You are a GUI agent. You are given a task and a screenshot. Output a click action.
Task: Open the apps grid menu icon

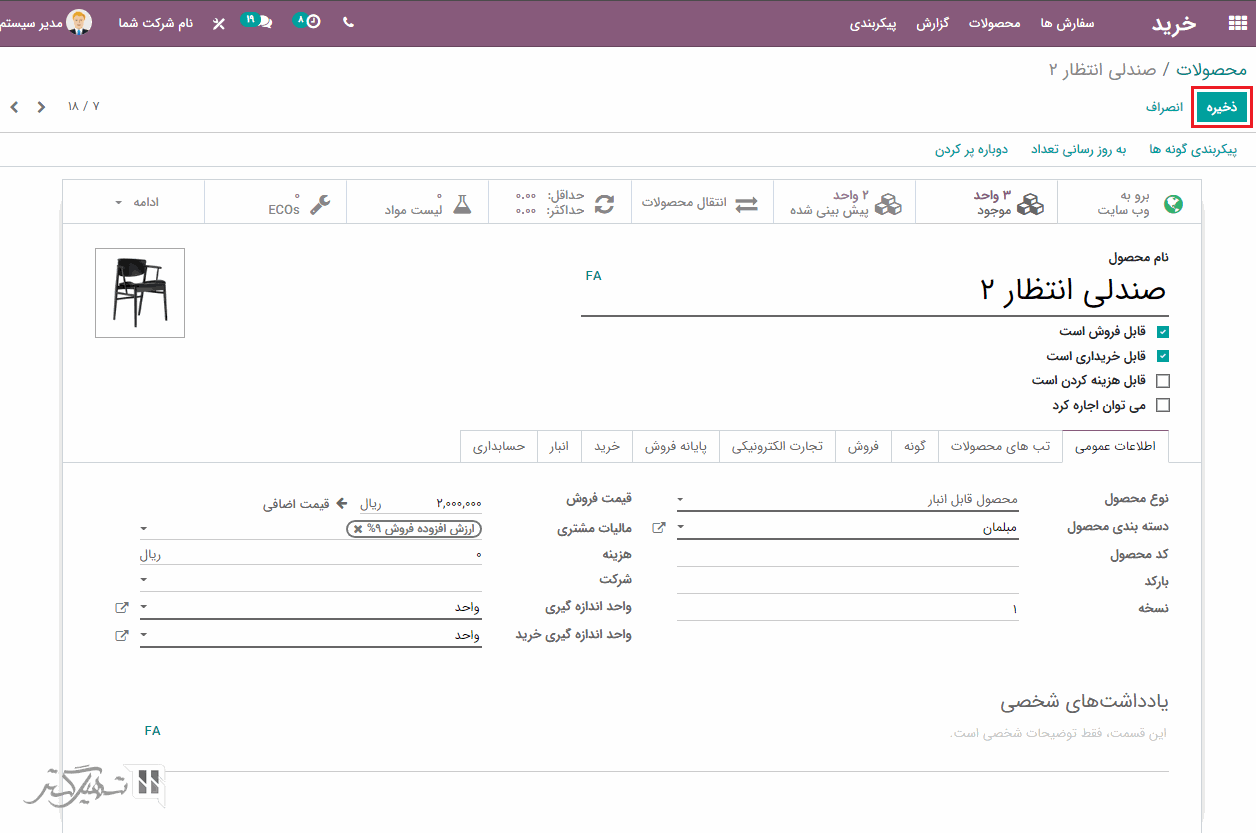(1237, 23)
